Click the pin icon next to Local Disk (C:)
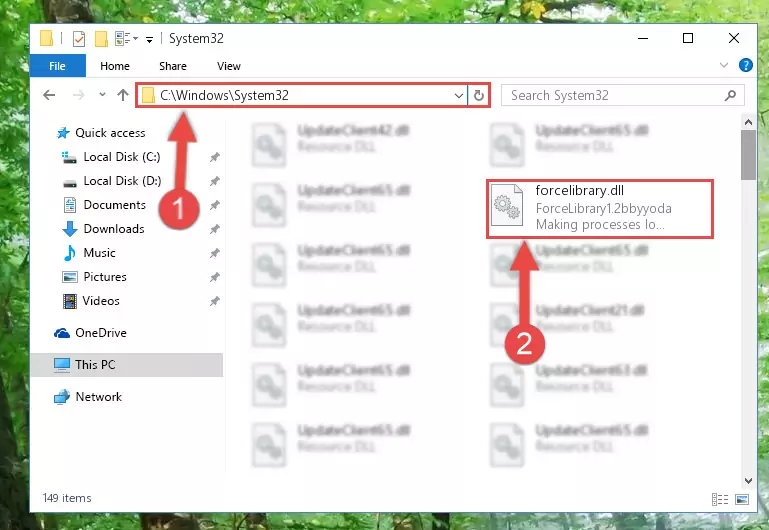 point(215,157)
